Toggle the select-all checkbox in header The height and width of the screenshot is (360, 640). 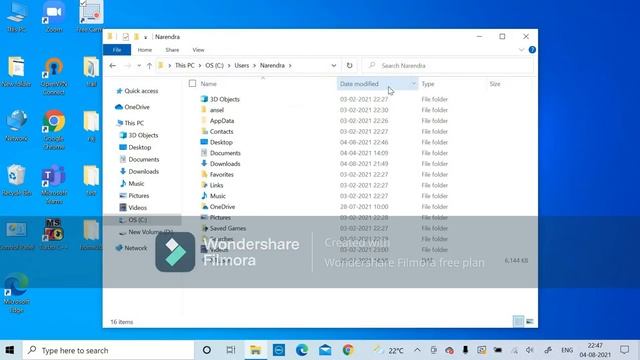pos(192,84)
